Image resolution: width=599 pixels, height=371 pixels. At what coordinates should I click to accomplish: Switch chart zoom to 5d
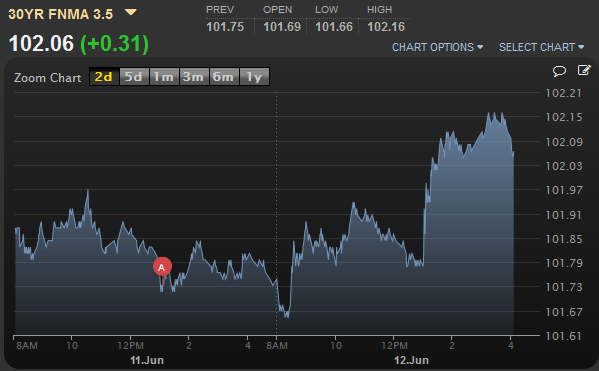click(x=134, y=77)
